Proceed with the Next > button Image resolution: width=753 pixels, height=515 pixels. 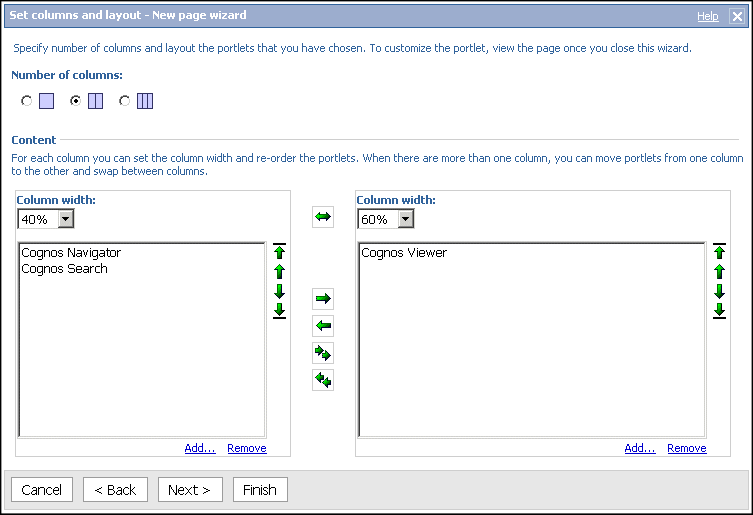pos(190,490)
